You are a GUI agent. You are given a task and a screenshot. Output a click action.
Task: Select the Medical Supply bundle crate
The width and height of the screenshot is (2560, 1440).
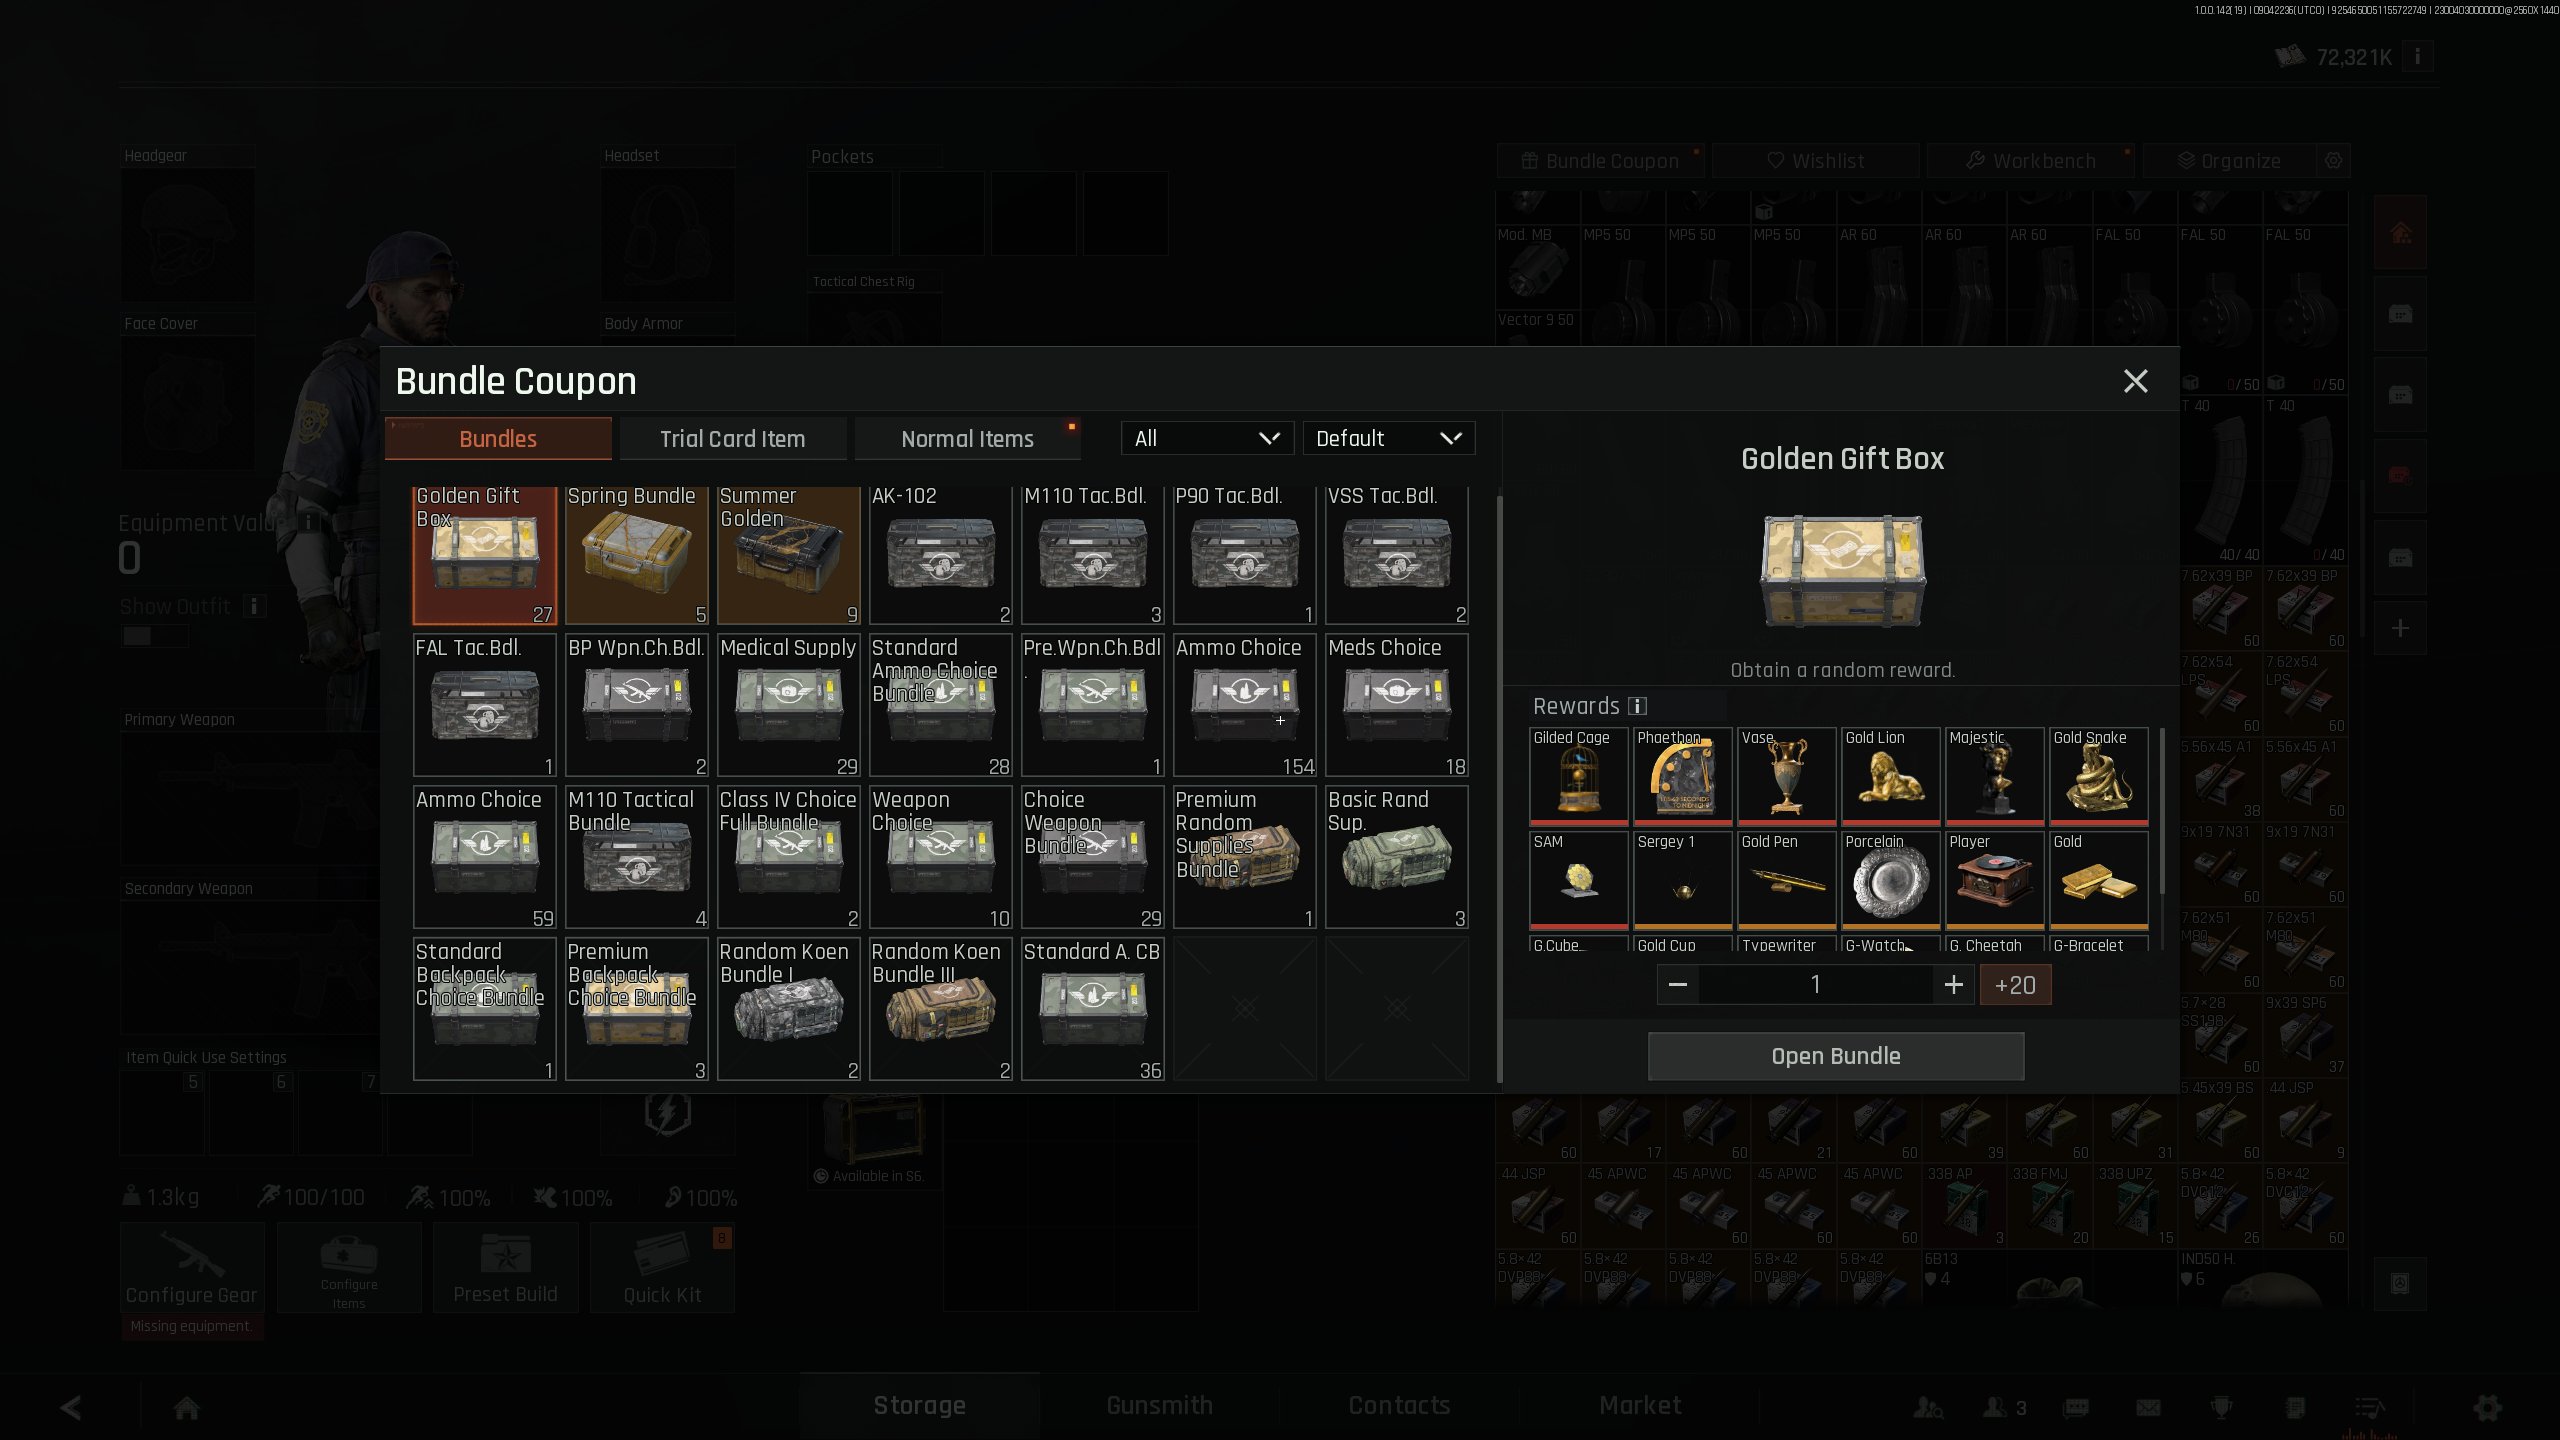coord(788,705)
